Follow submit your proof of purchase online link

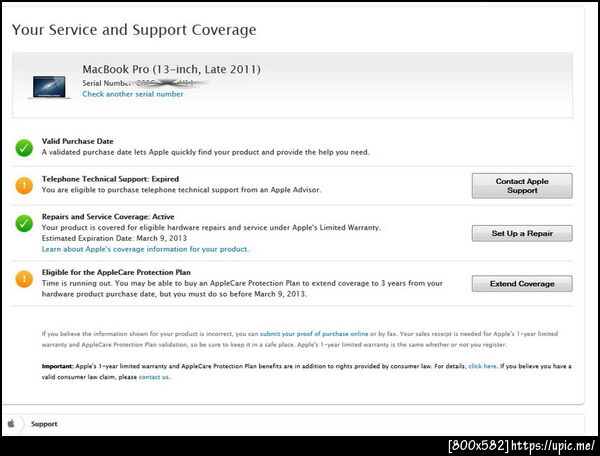click(x=314, y=334)
